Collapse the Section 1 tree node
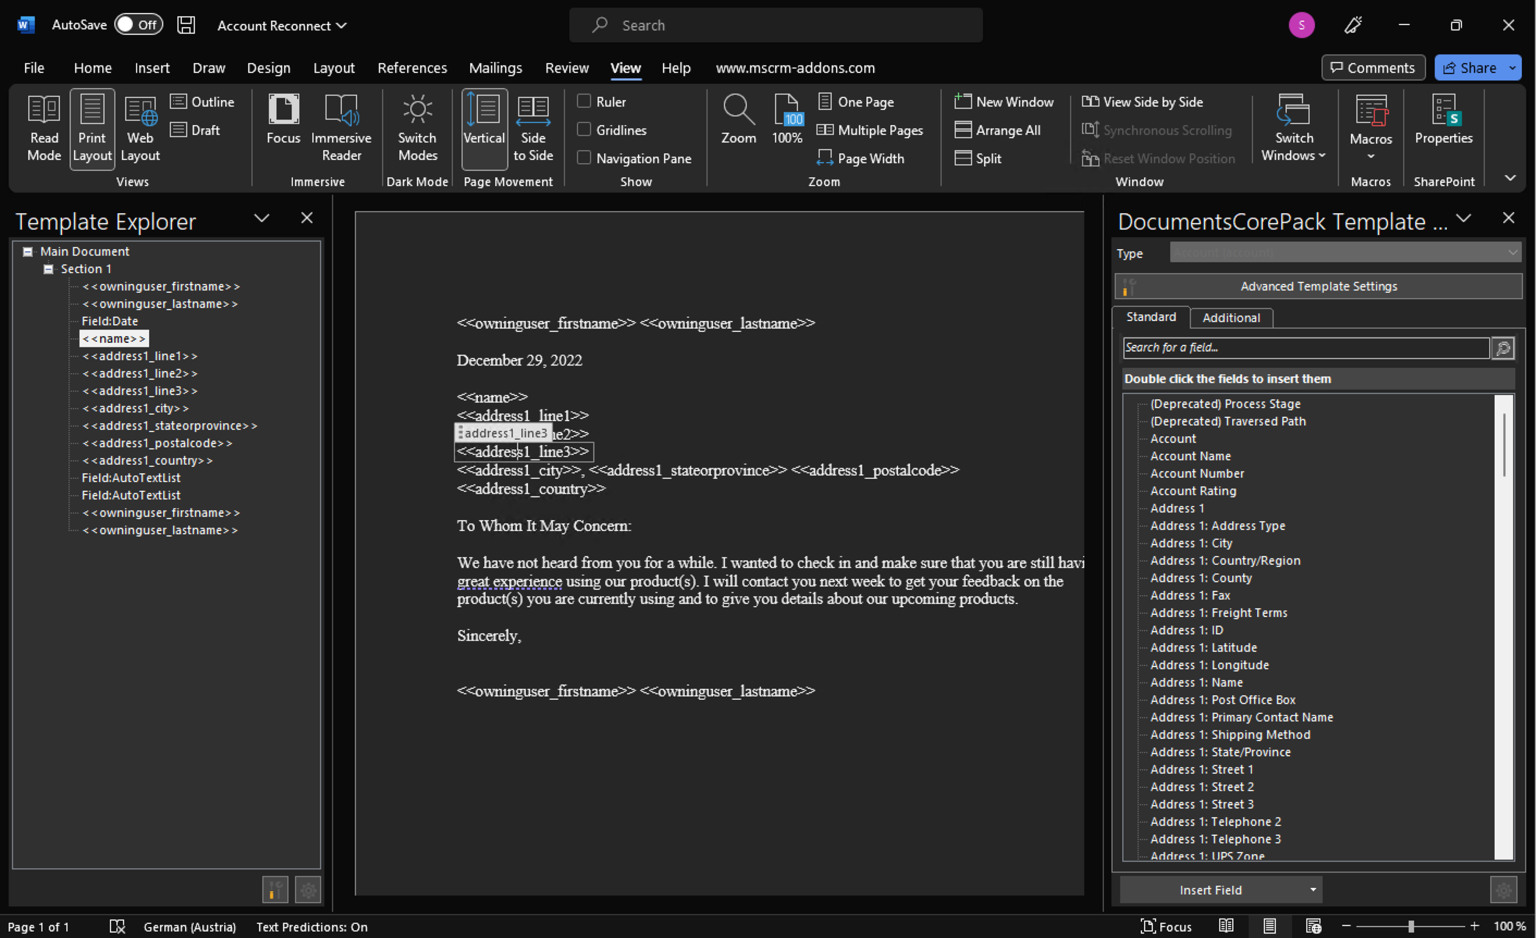 pos(48,268)
